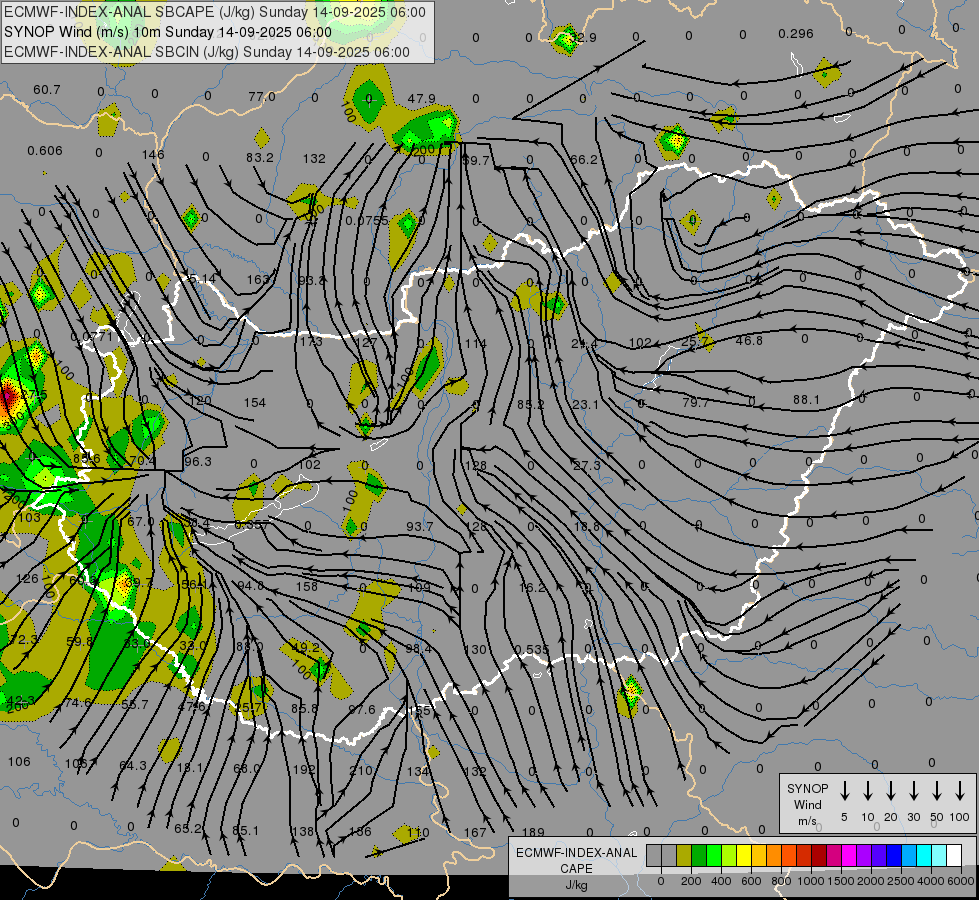
Task: Click the 72.3 value on map
Action: click(x=24, y=639)
